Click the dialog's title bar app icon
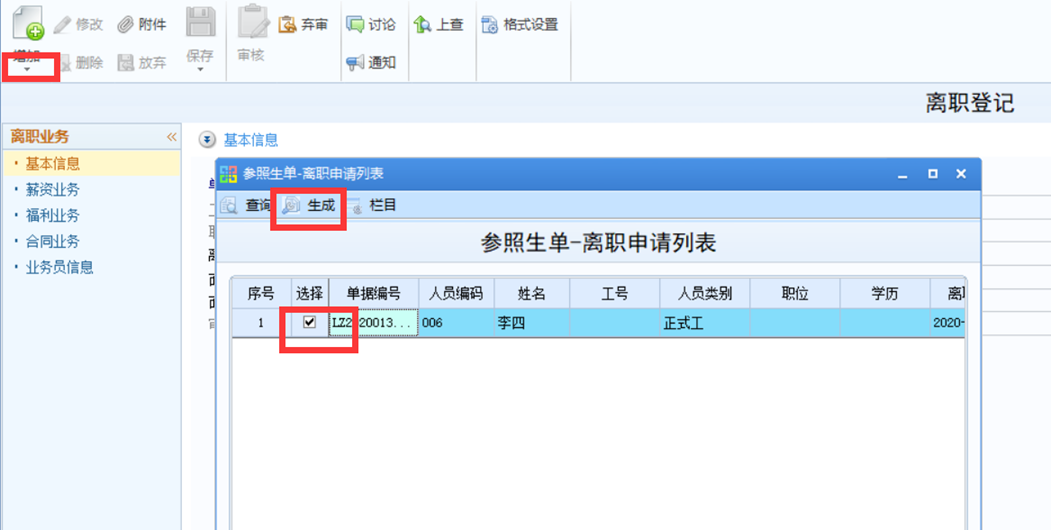 click(229, 174)
